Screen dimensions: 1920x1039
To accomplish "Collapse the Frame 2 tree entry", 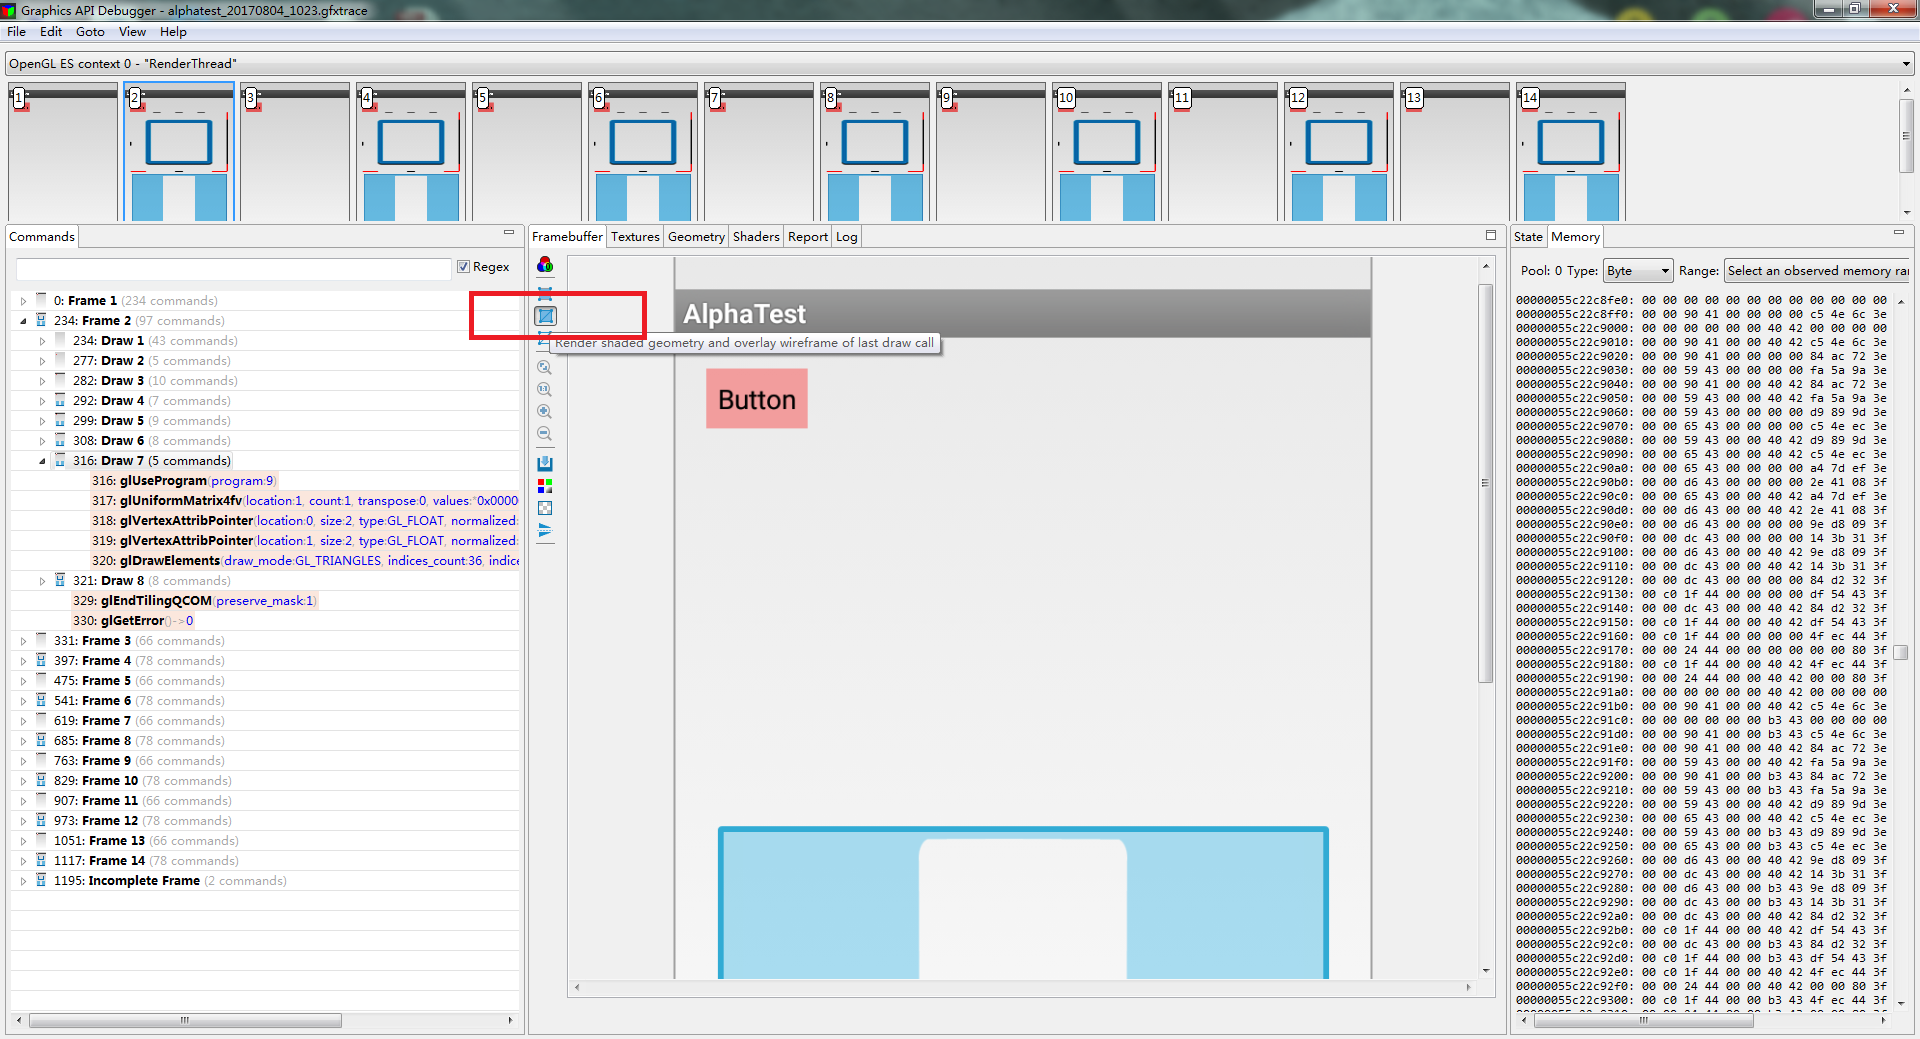I will point(24,320).
